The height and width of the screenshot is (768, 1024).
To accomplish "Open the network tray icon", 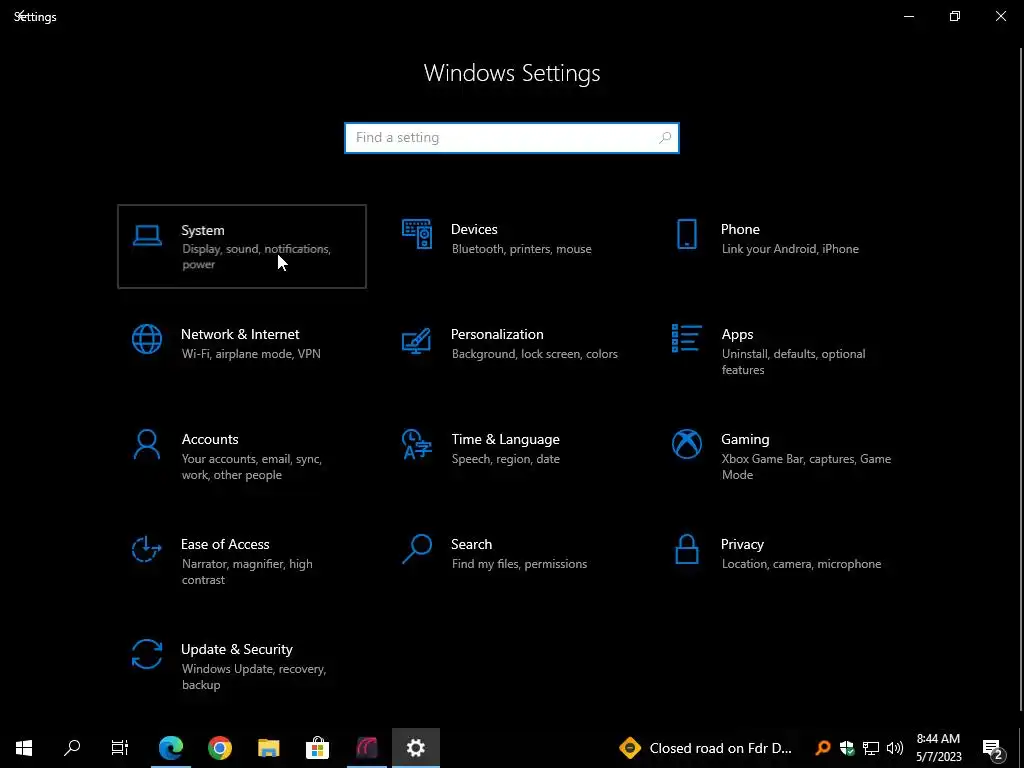I will [871, 748].
